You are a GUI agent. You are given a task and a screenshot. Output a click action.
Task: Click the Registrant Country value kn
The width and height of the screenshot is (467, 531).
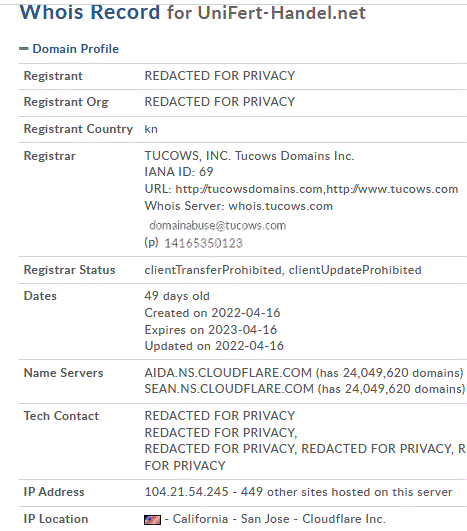(x=151, y=129)
